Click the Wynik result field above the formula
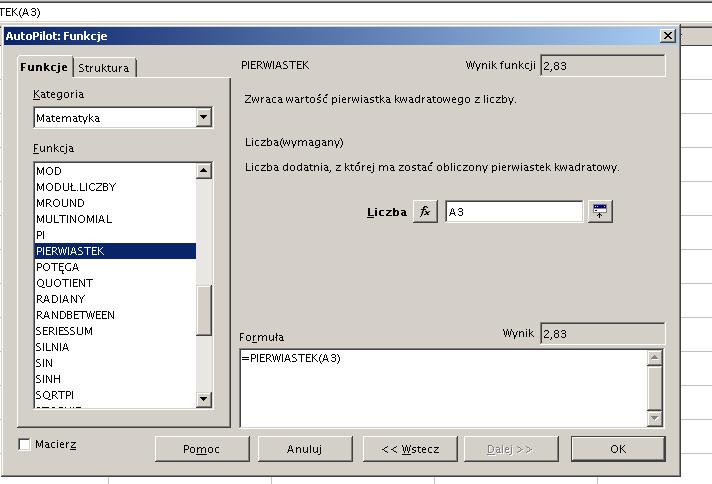The image size is (712, 484). [x=603, y=334]
